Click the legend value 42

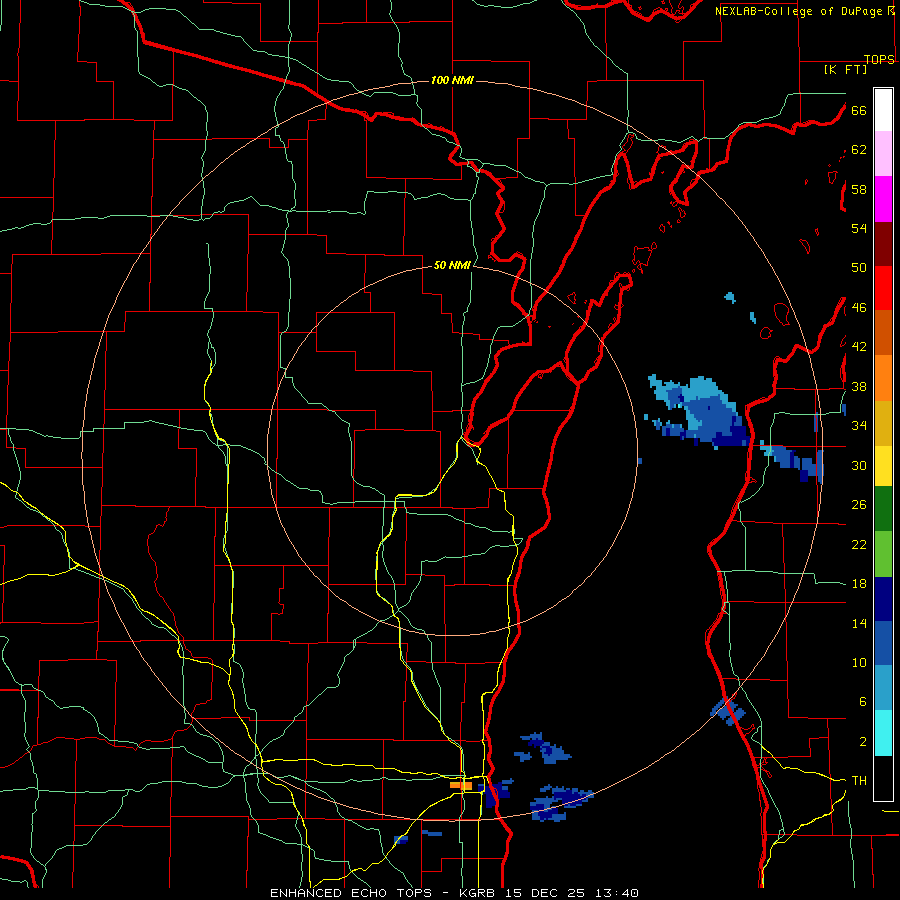click(859, 347)
